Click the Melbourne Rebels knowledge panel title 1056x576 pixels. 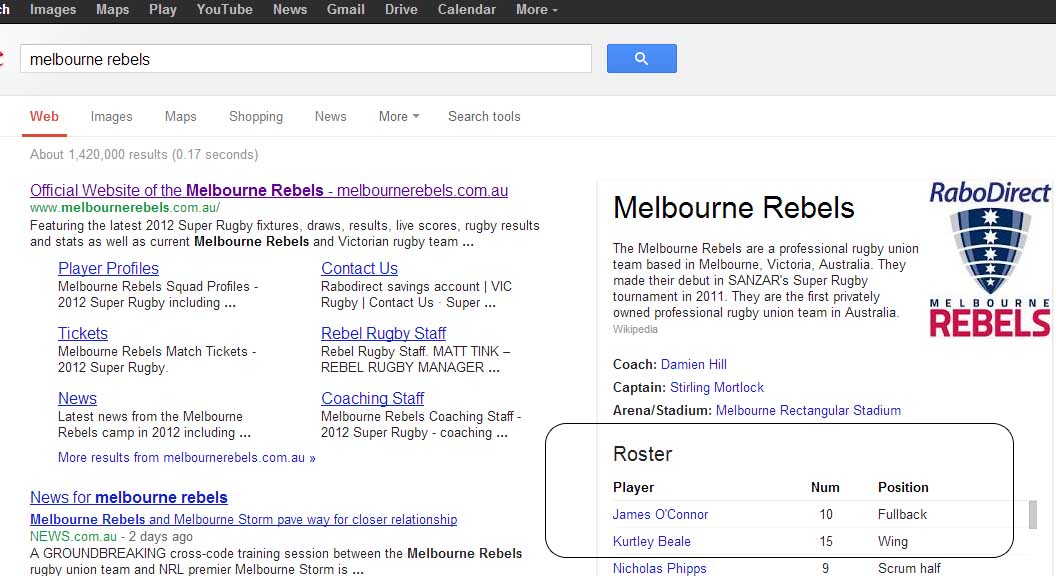(x=733, y=207)
